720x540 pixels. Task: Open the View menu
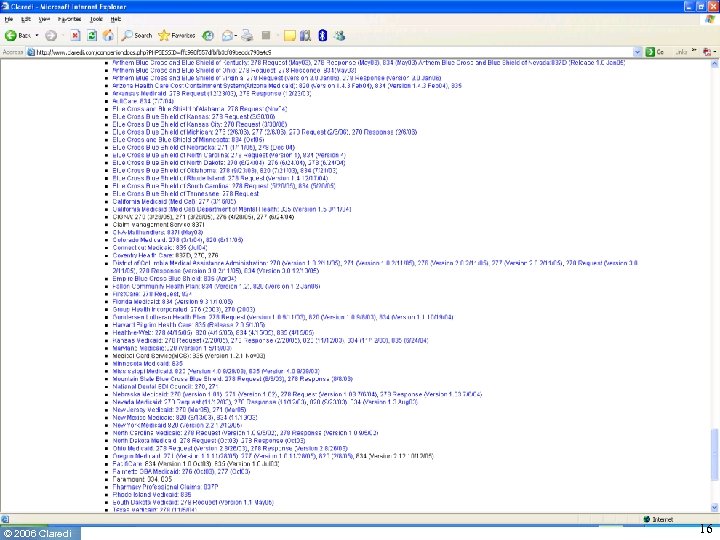coord(44,19)
